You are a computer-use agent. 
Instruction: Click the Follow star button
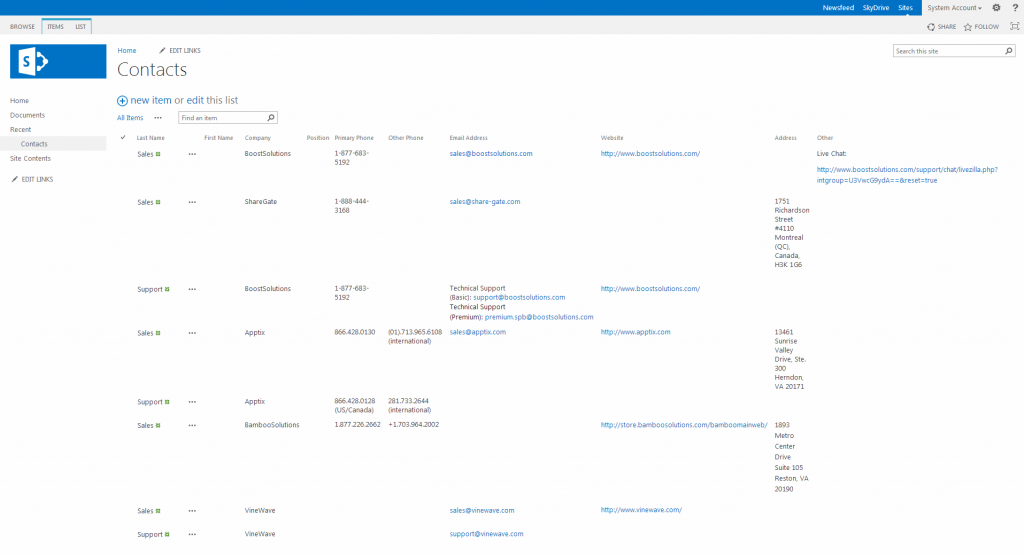click(x=981, y=27)
